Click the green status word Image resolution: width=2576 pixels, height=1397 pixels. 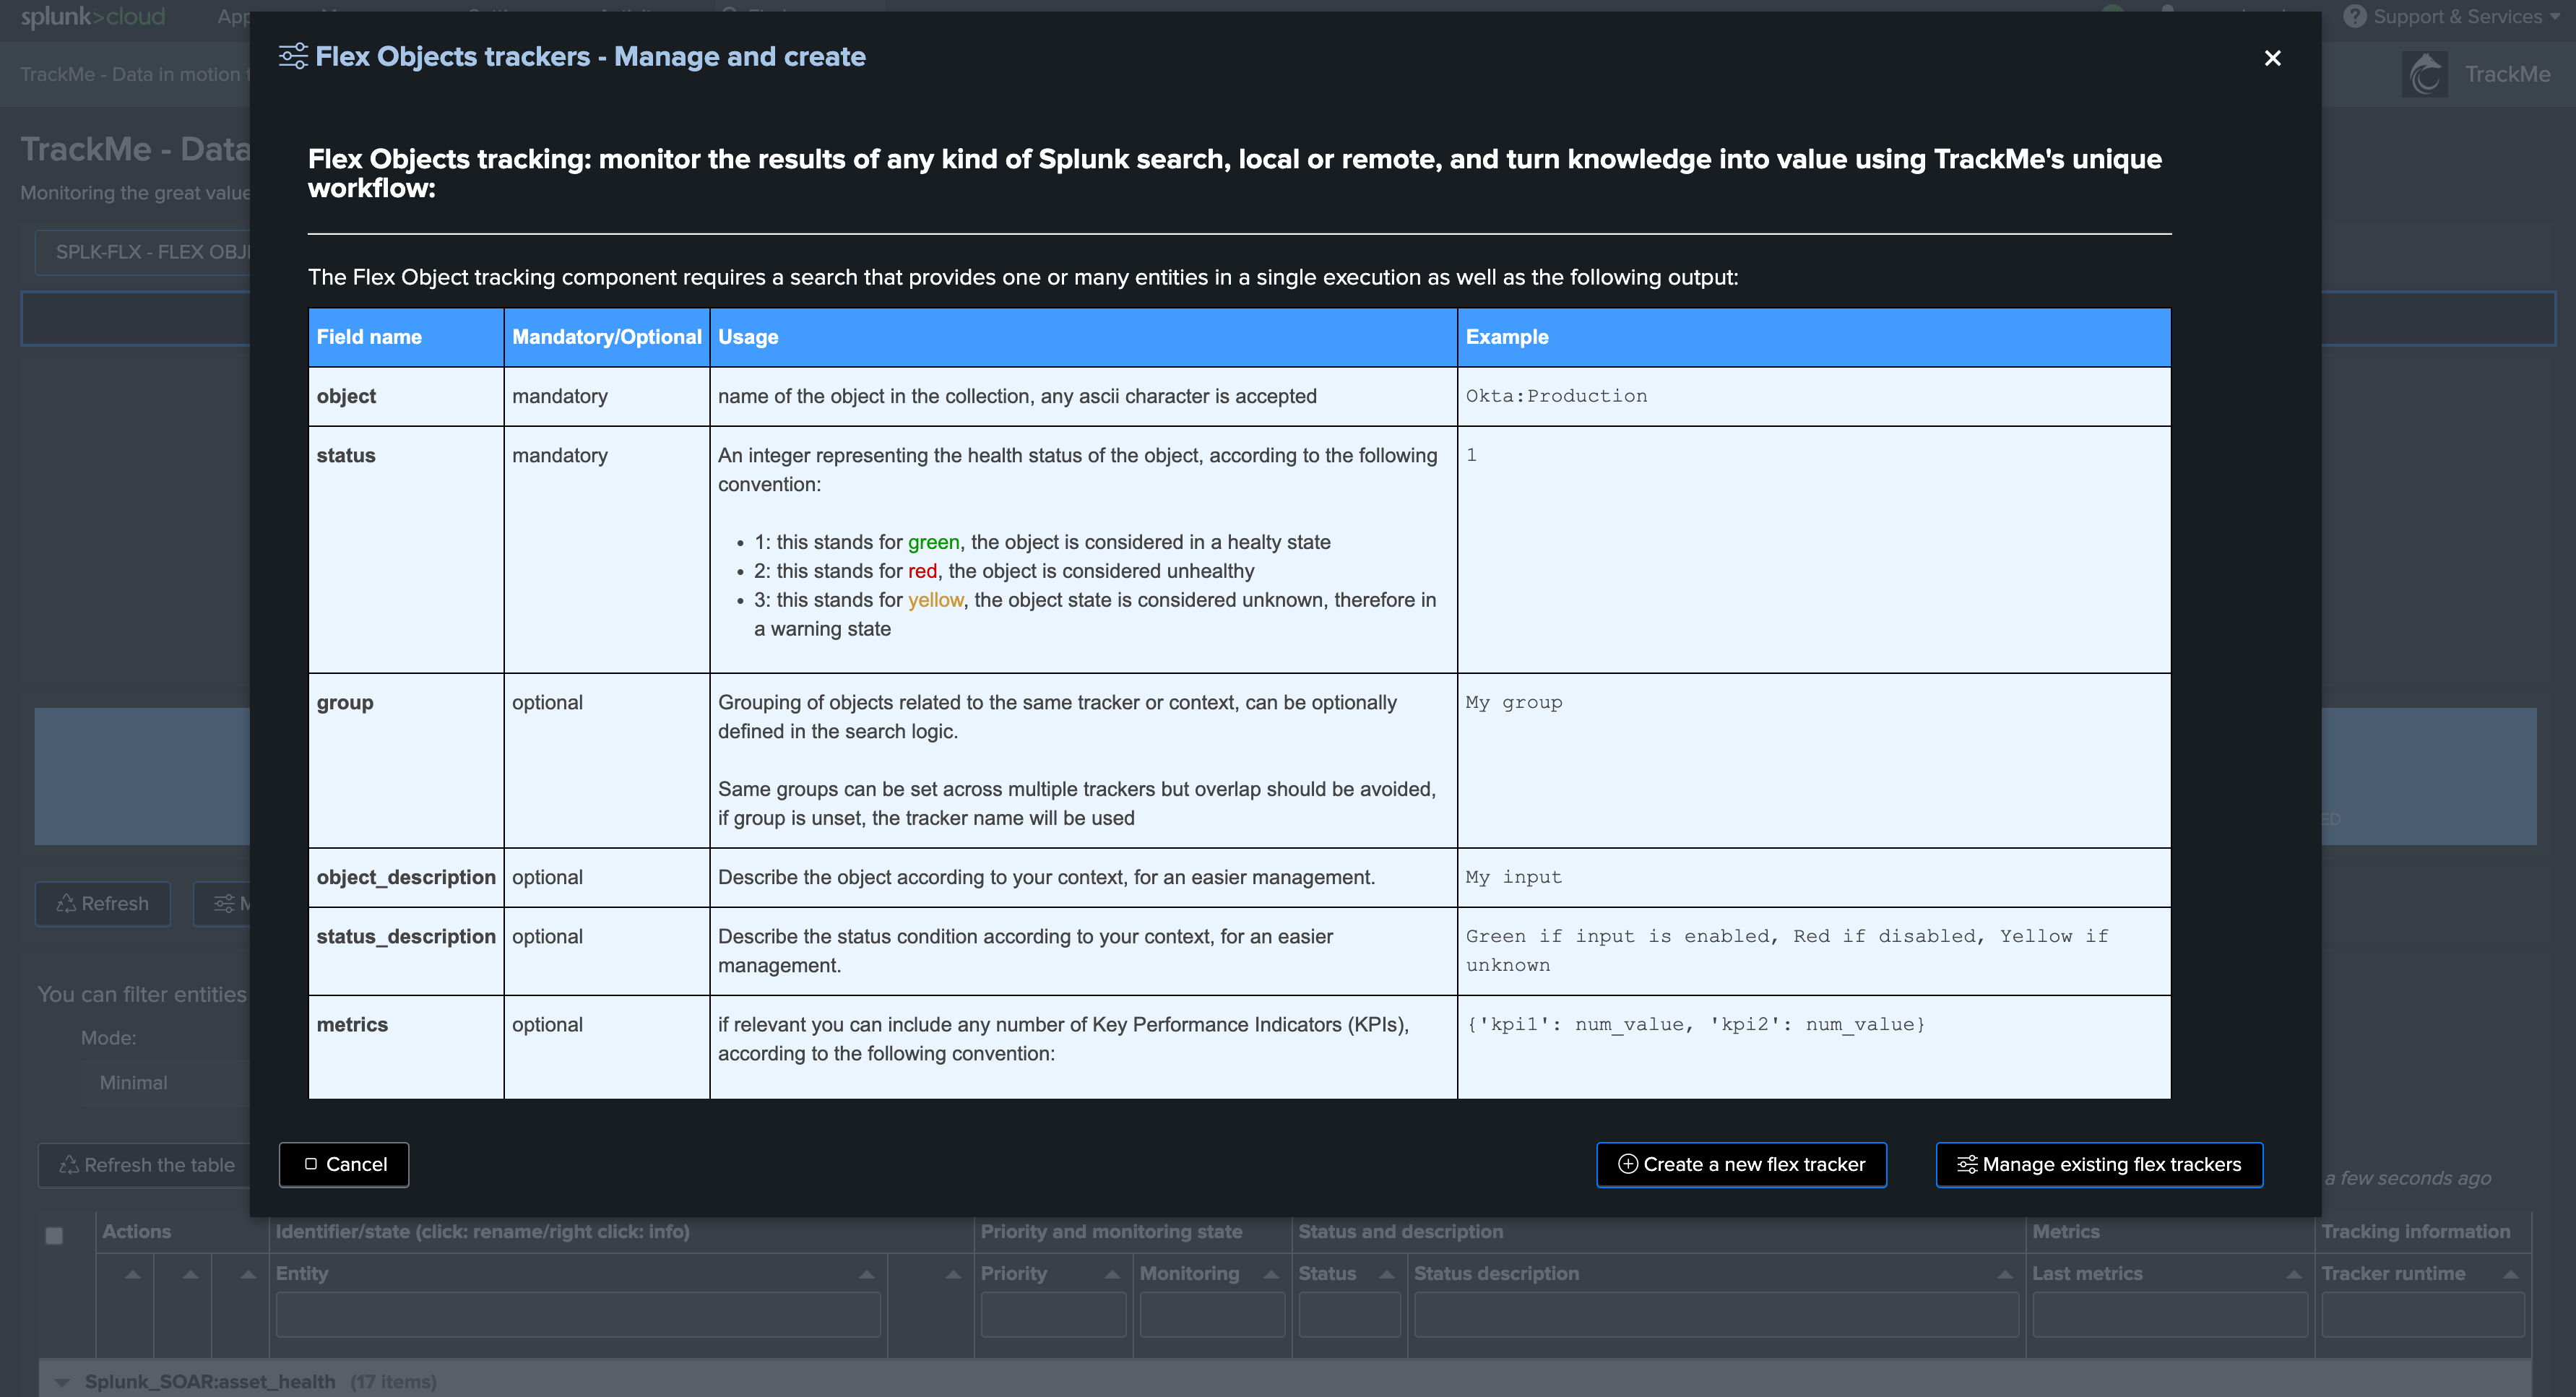[933, 542]
